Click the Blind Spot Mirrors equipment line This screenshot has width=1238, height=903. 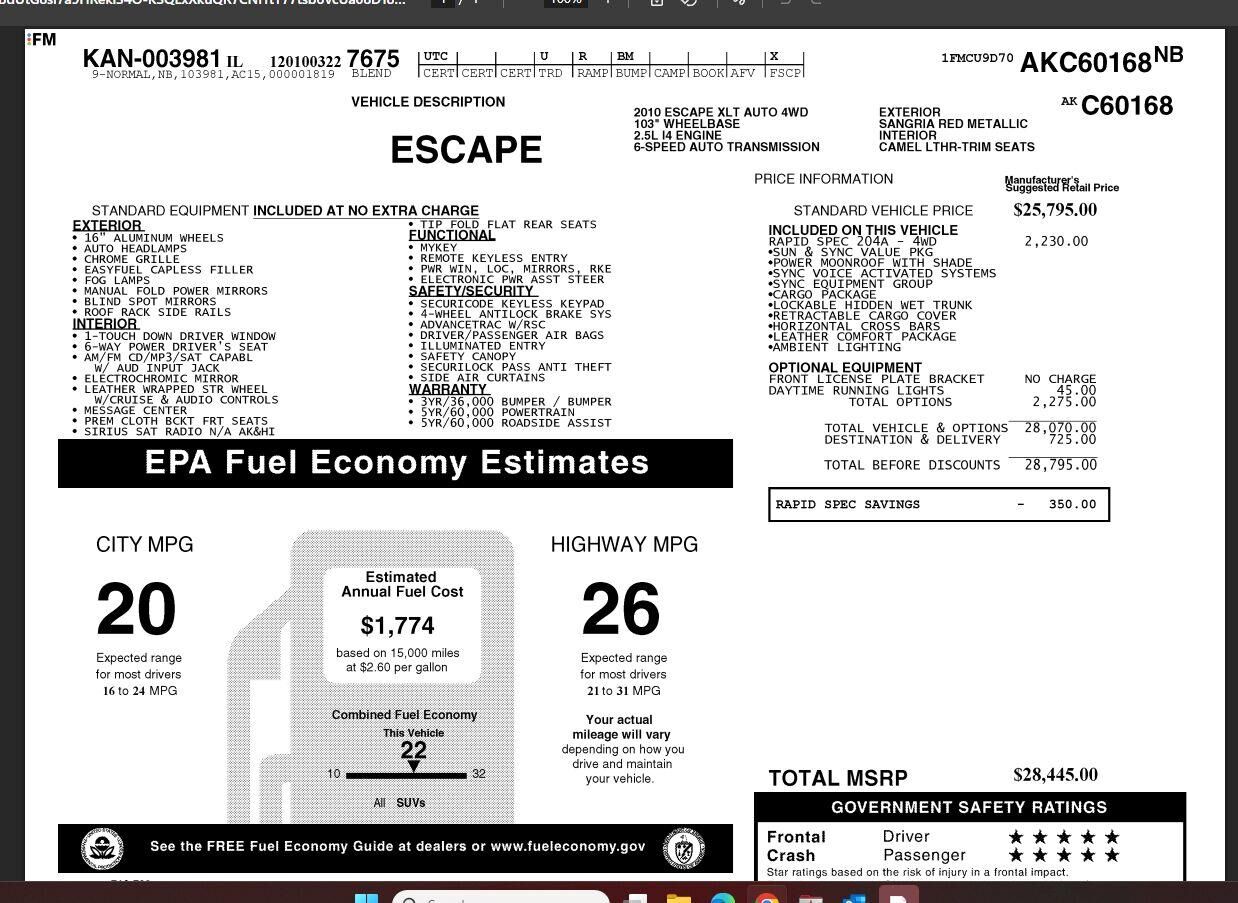pos(144,301)
